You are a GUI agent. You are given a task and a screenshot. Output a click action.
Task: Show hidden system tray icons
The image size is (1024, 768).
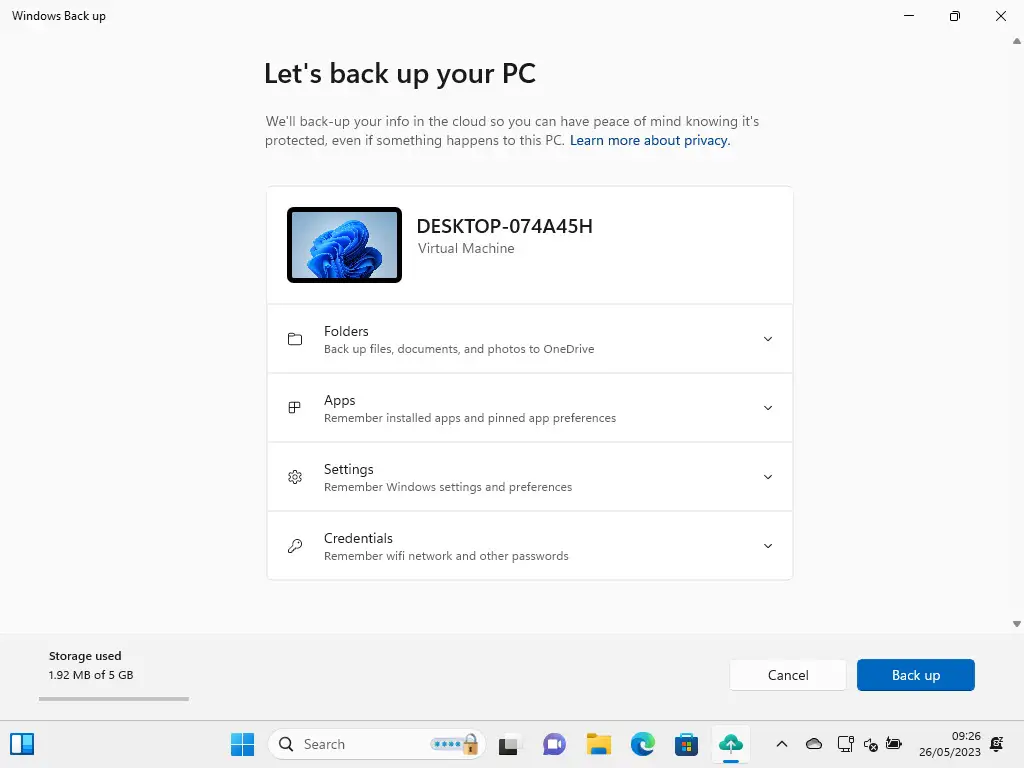(782, 744)
